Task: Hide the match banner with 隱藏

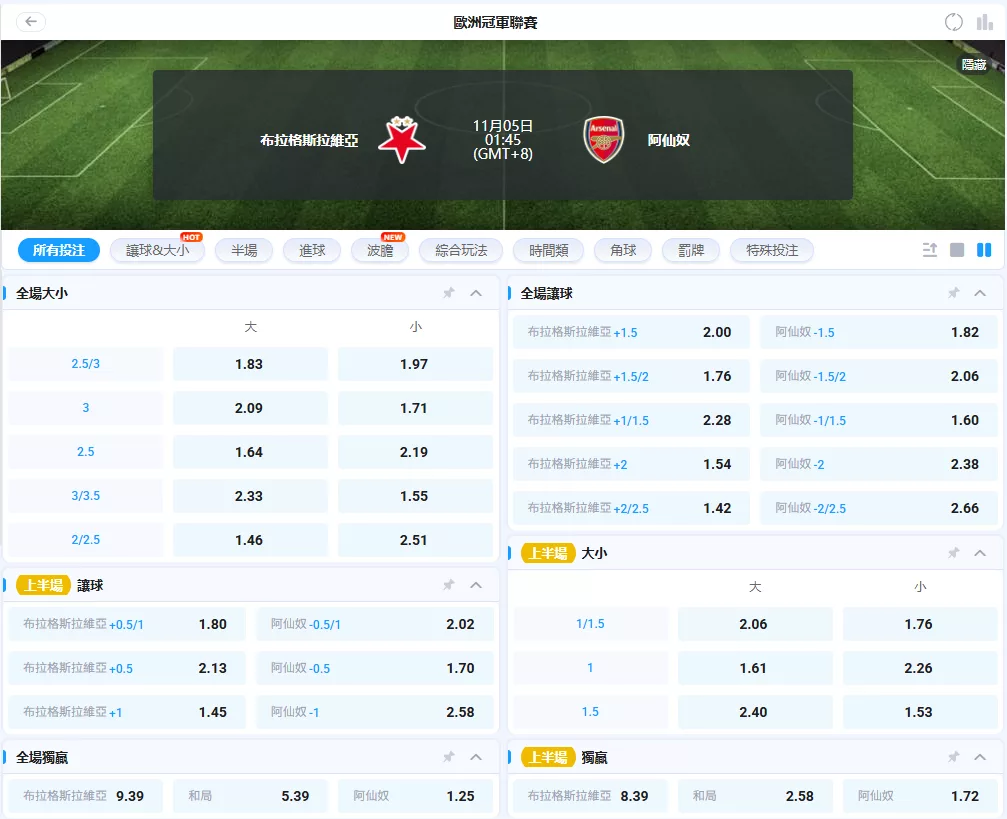Action: pyautogui.click(x=973, y=64)
